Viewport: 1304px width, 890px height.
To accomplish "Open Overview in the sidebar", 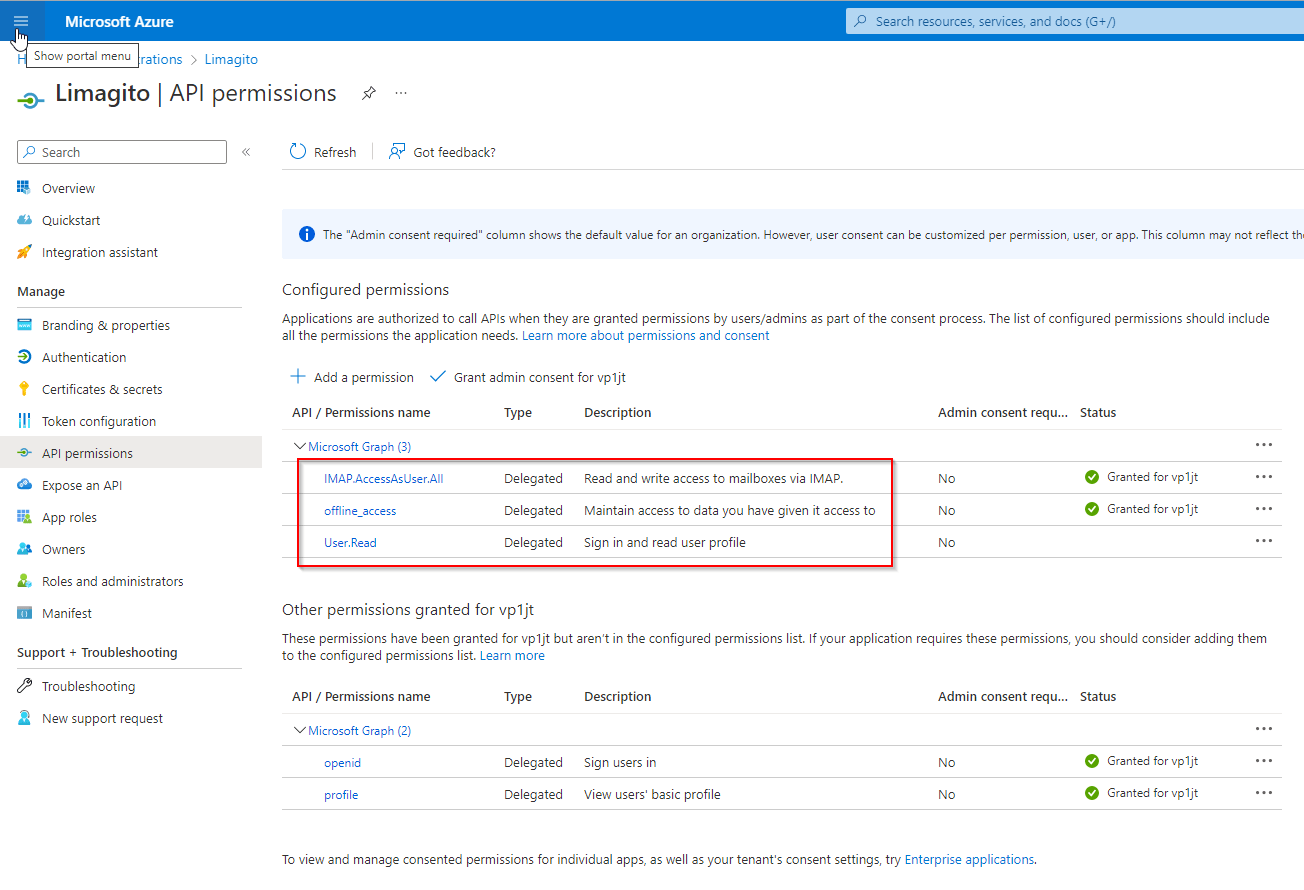I will [x=68, y=188].
